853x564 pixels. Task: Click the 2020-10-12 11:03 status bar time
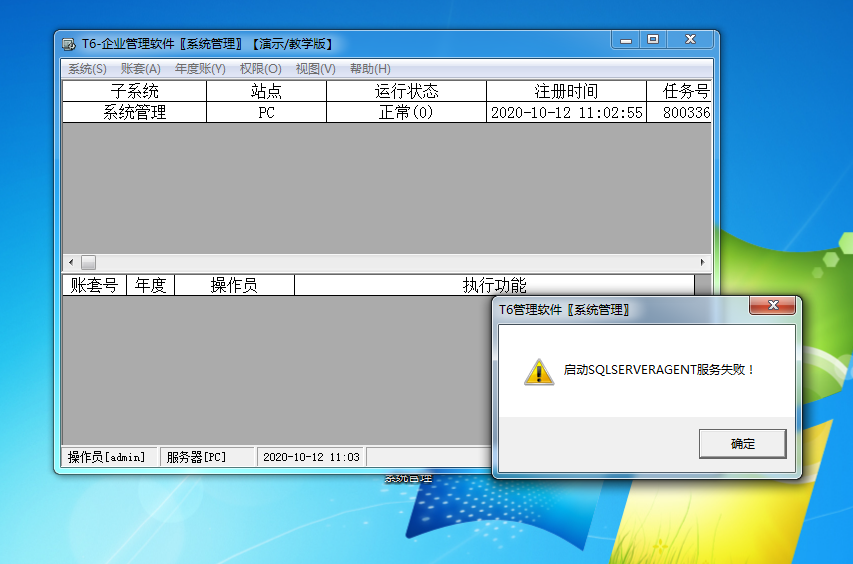312,457
